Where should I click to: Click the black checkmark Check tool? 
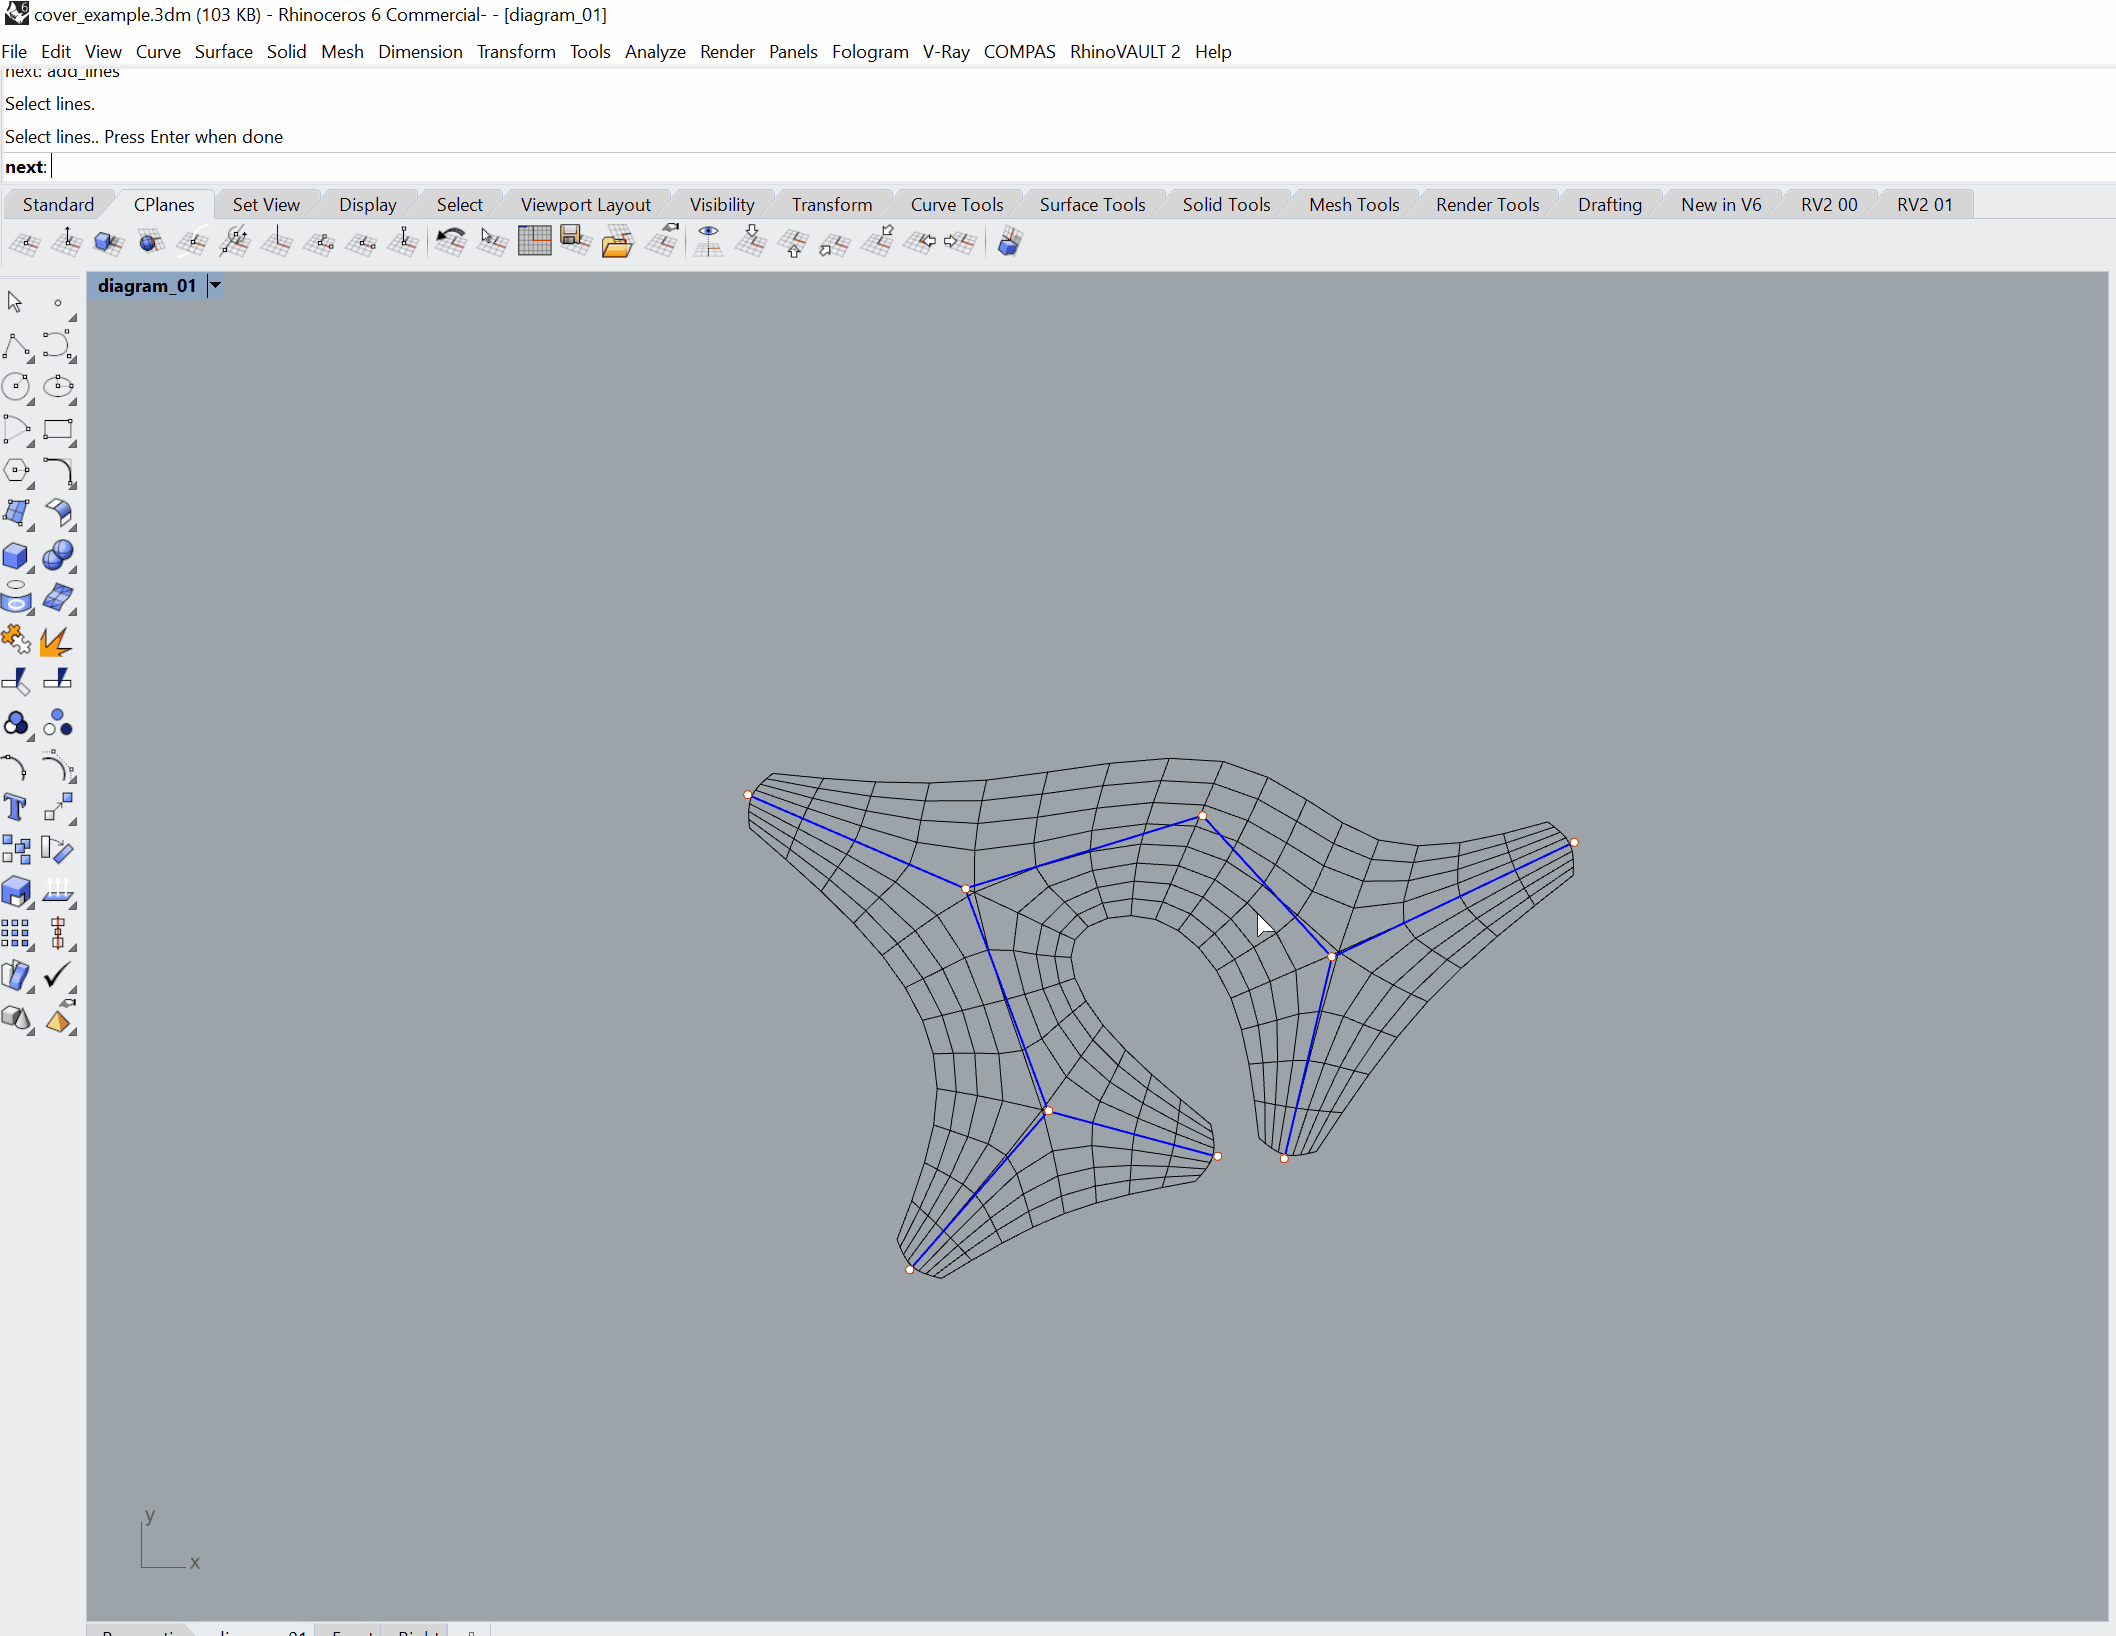(x=58, y=975)
